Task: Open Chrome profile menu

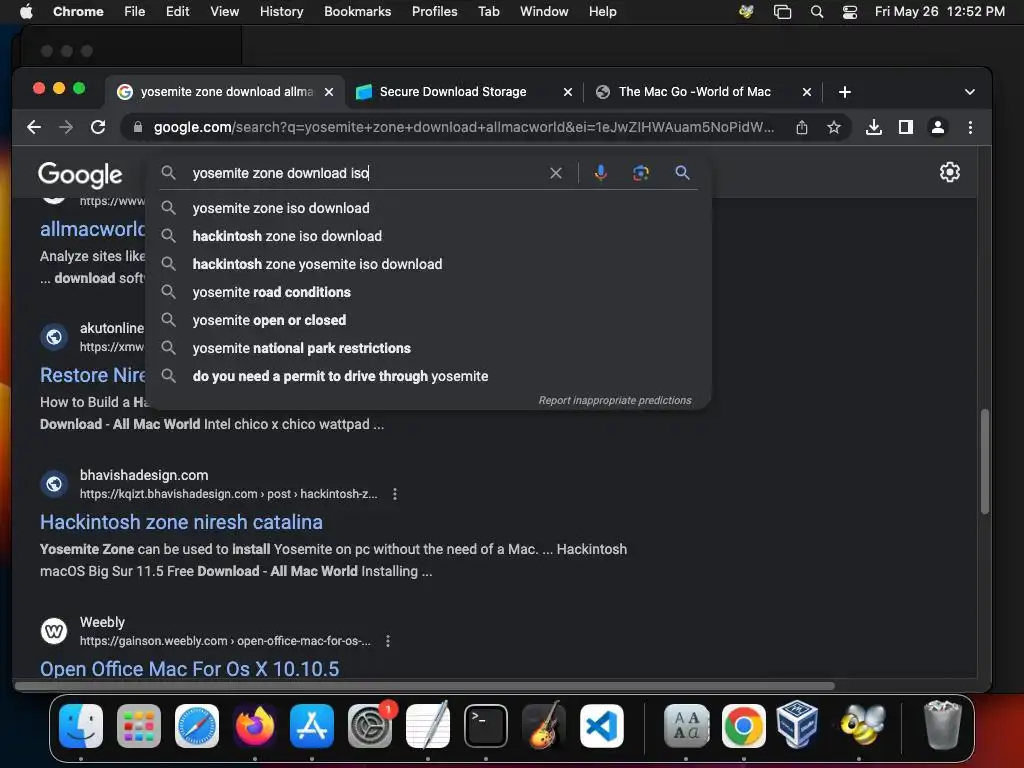Action: pyautogui.click(x=938, y=127)
